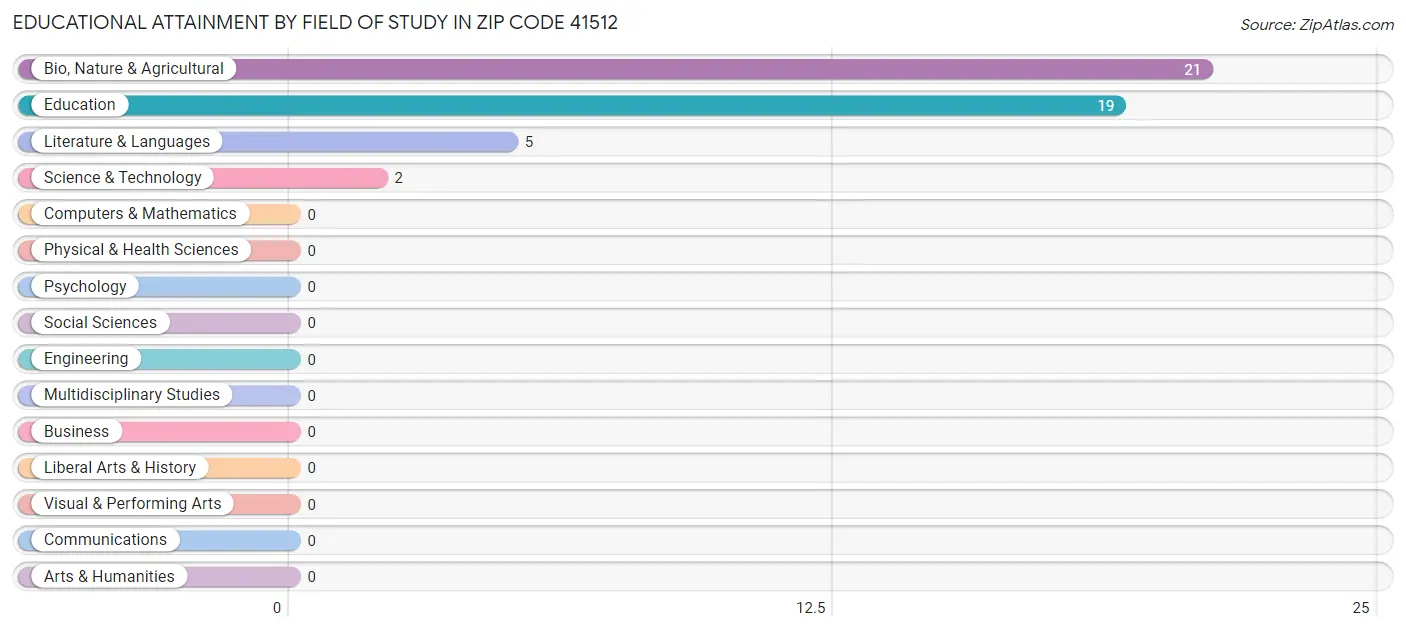Click the value 19 on the Education bar

coord(1105,106)
